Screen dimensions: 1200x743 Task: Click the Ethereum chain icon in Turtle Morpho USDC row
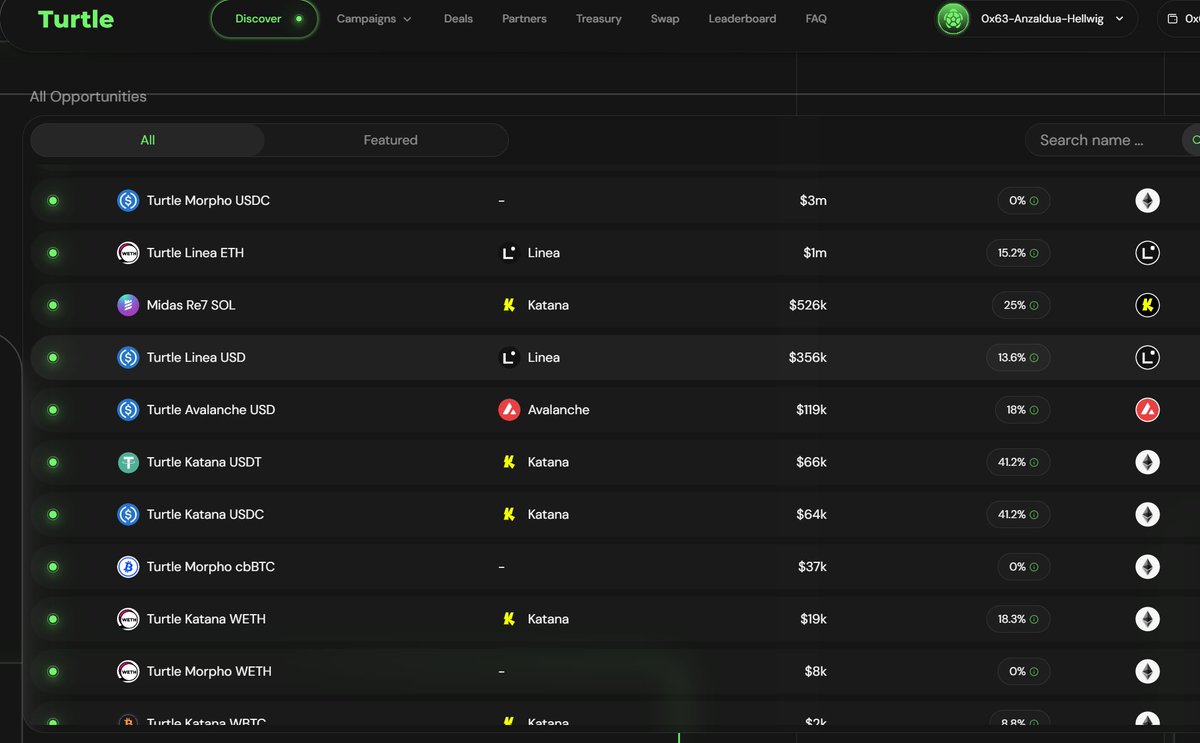point(1147,201)
